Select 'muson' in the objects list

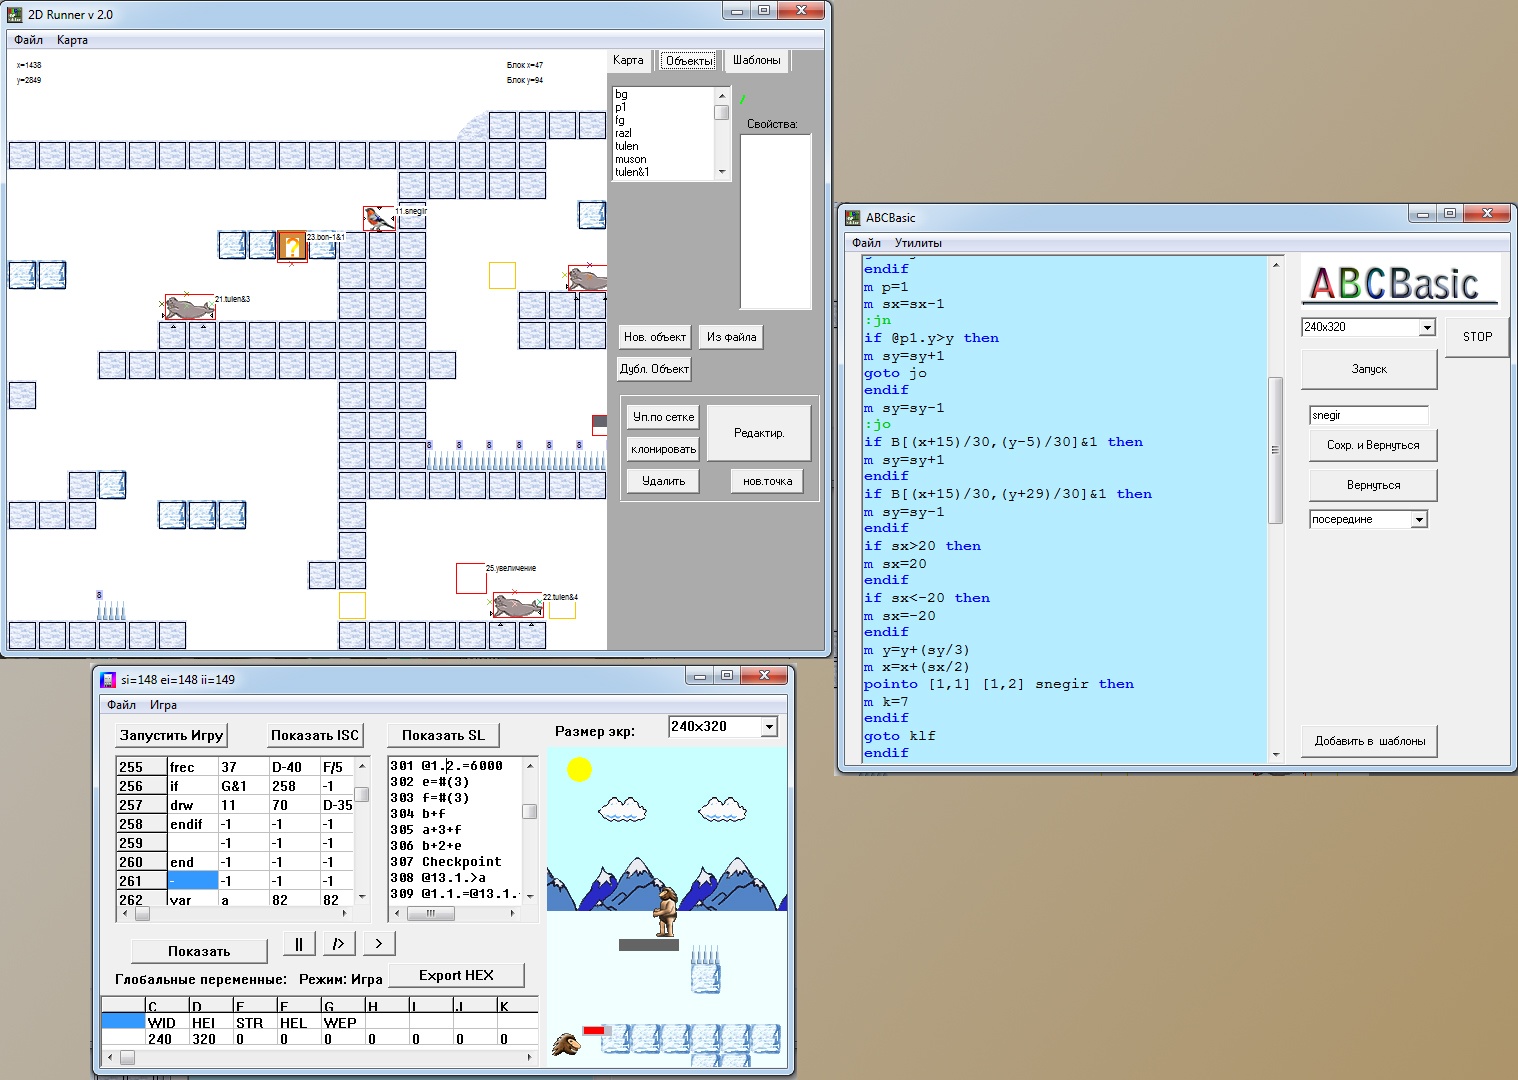[631, 159]
